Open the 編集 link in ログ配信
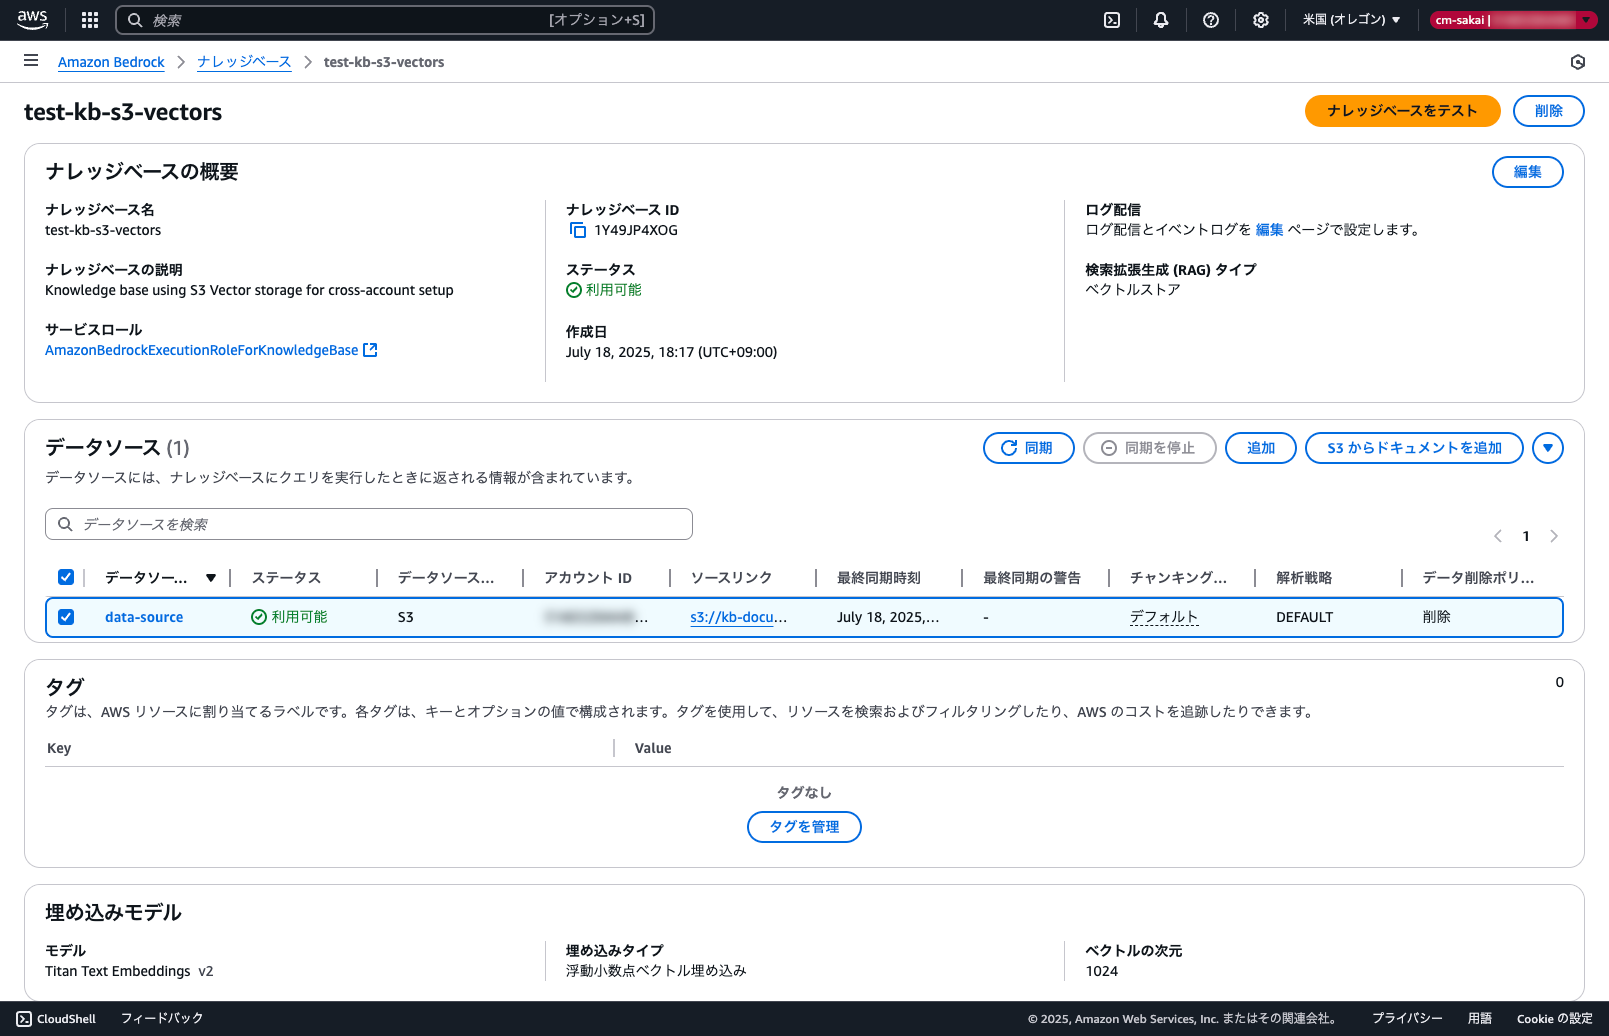Image resolution: width=1609 pixels, height=1036 pixels. point(1269,230)
